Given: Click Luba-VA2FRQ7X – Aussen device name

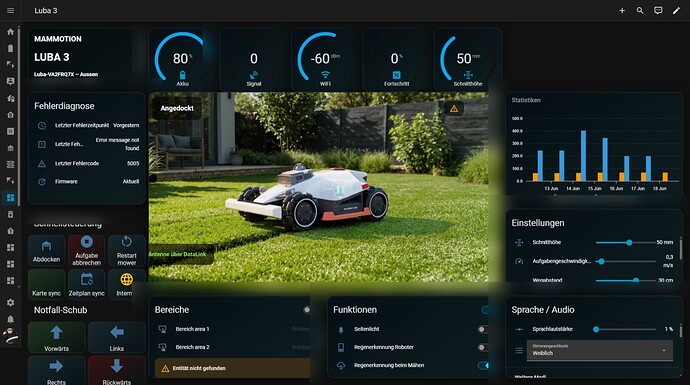Looking at the screenshot, I should click(66, 74).
